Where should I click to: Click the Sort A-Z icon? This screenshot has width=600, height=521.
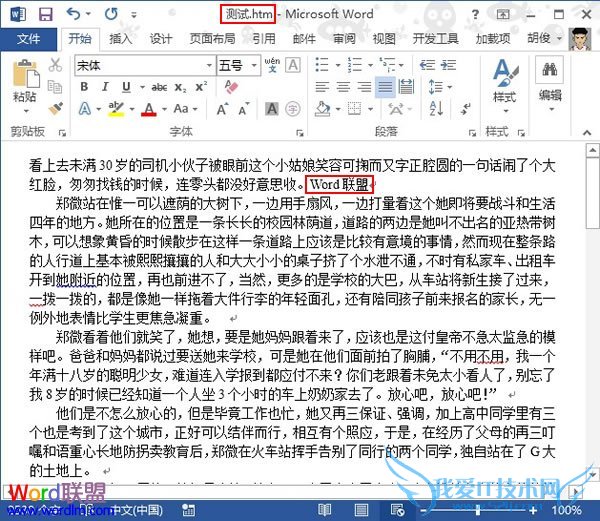(x=436, y=109)
